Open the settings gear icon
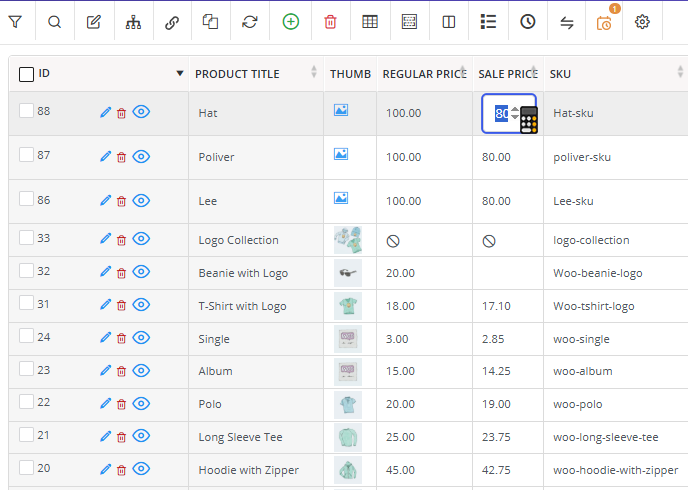This screenshot has width=688, height=490. pyautogui.click(x=642, y=21)
